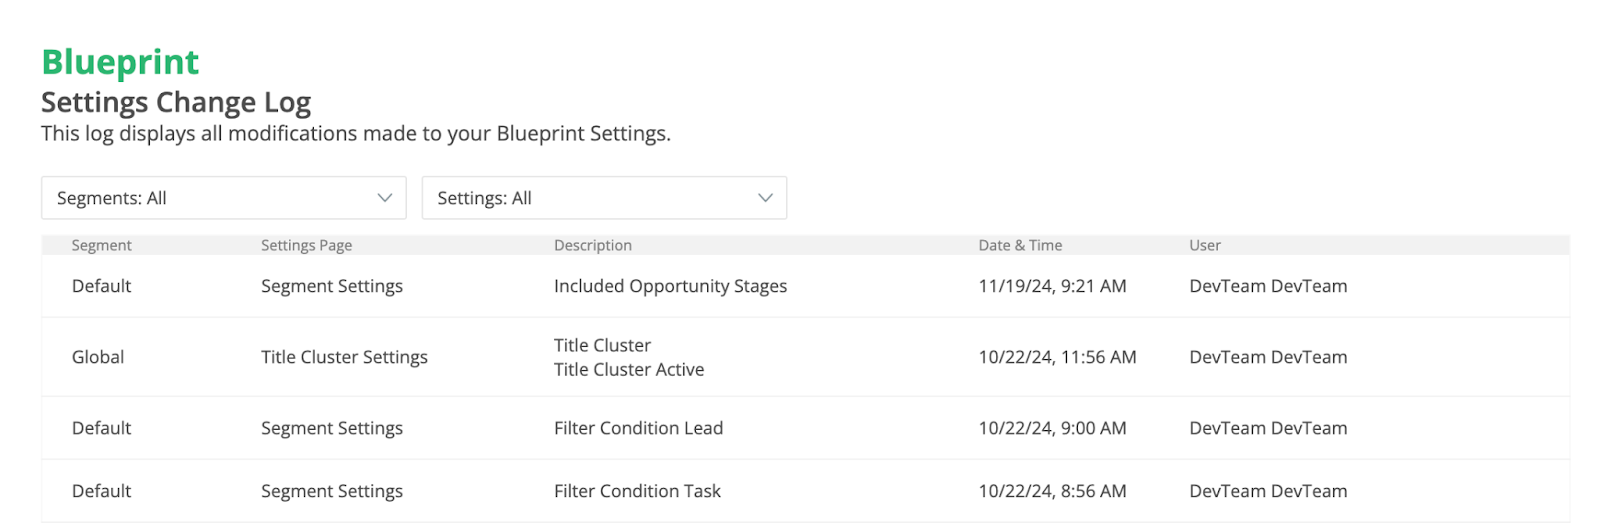
Task: Click the Blueprint heading logo
Action: pyautogui.click(x=120, y=62)
